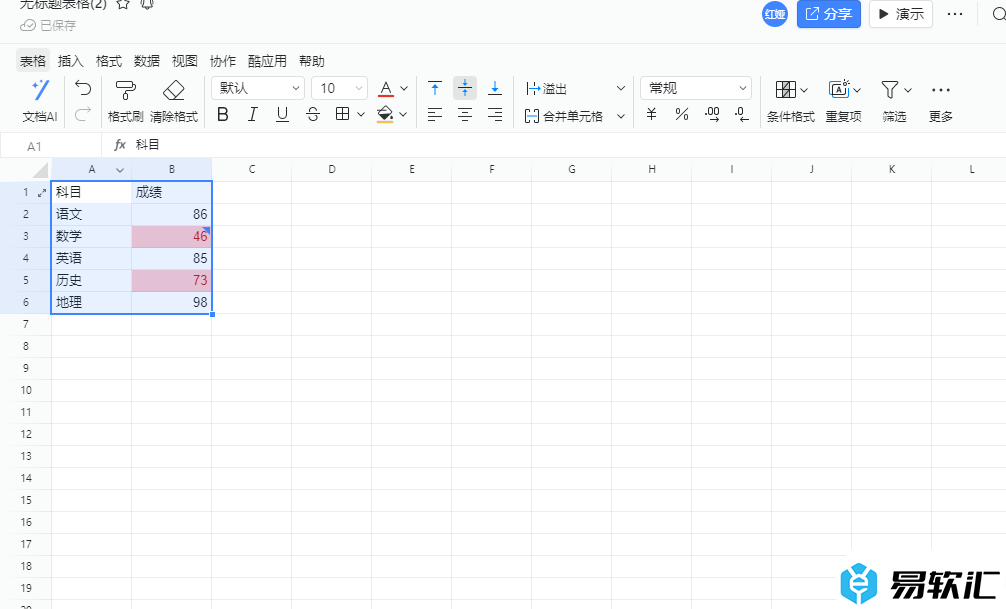1006x609 pixels.
Task: Click the user avatar 红姬
Action: (775, 14)
